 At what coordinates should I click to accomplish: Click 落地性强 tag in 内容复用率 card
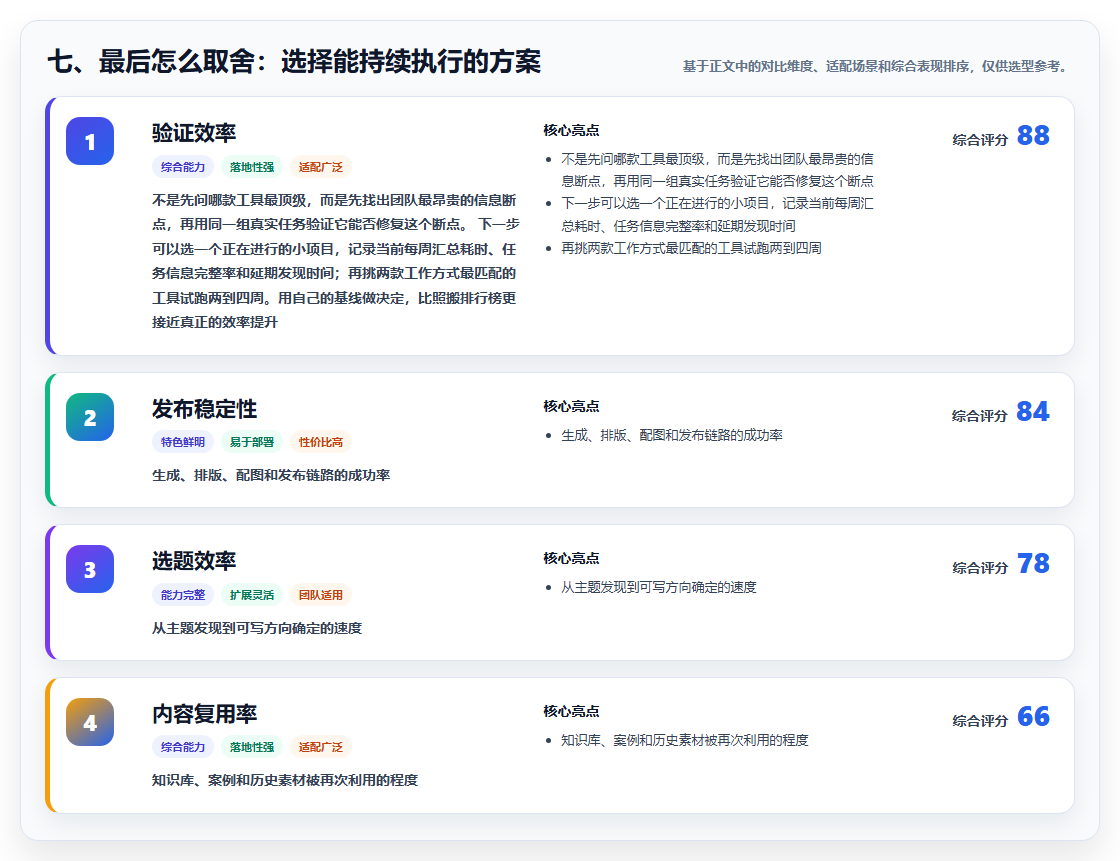point(252,747)
